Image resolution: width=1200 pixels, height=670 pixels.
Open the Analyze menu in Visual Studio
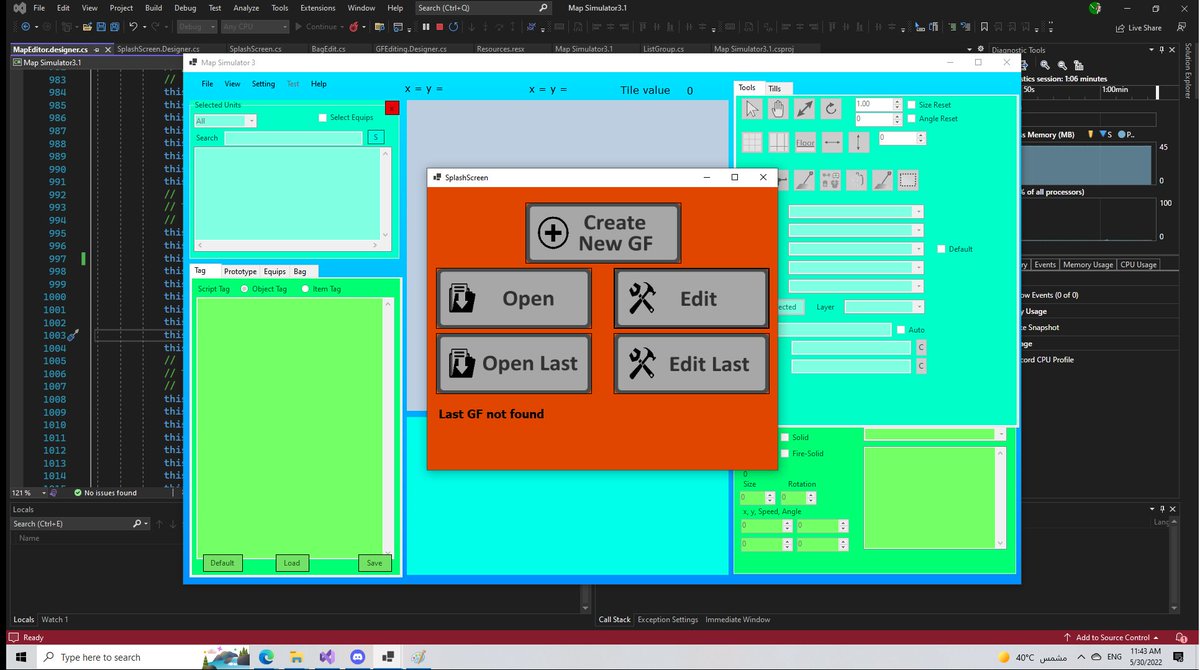click(246, 8)
